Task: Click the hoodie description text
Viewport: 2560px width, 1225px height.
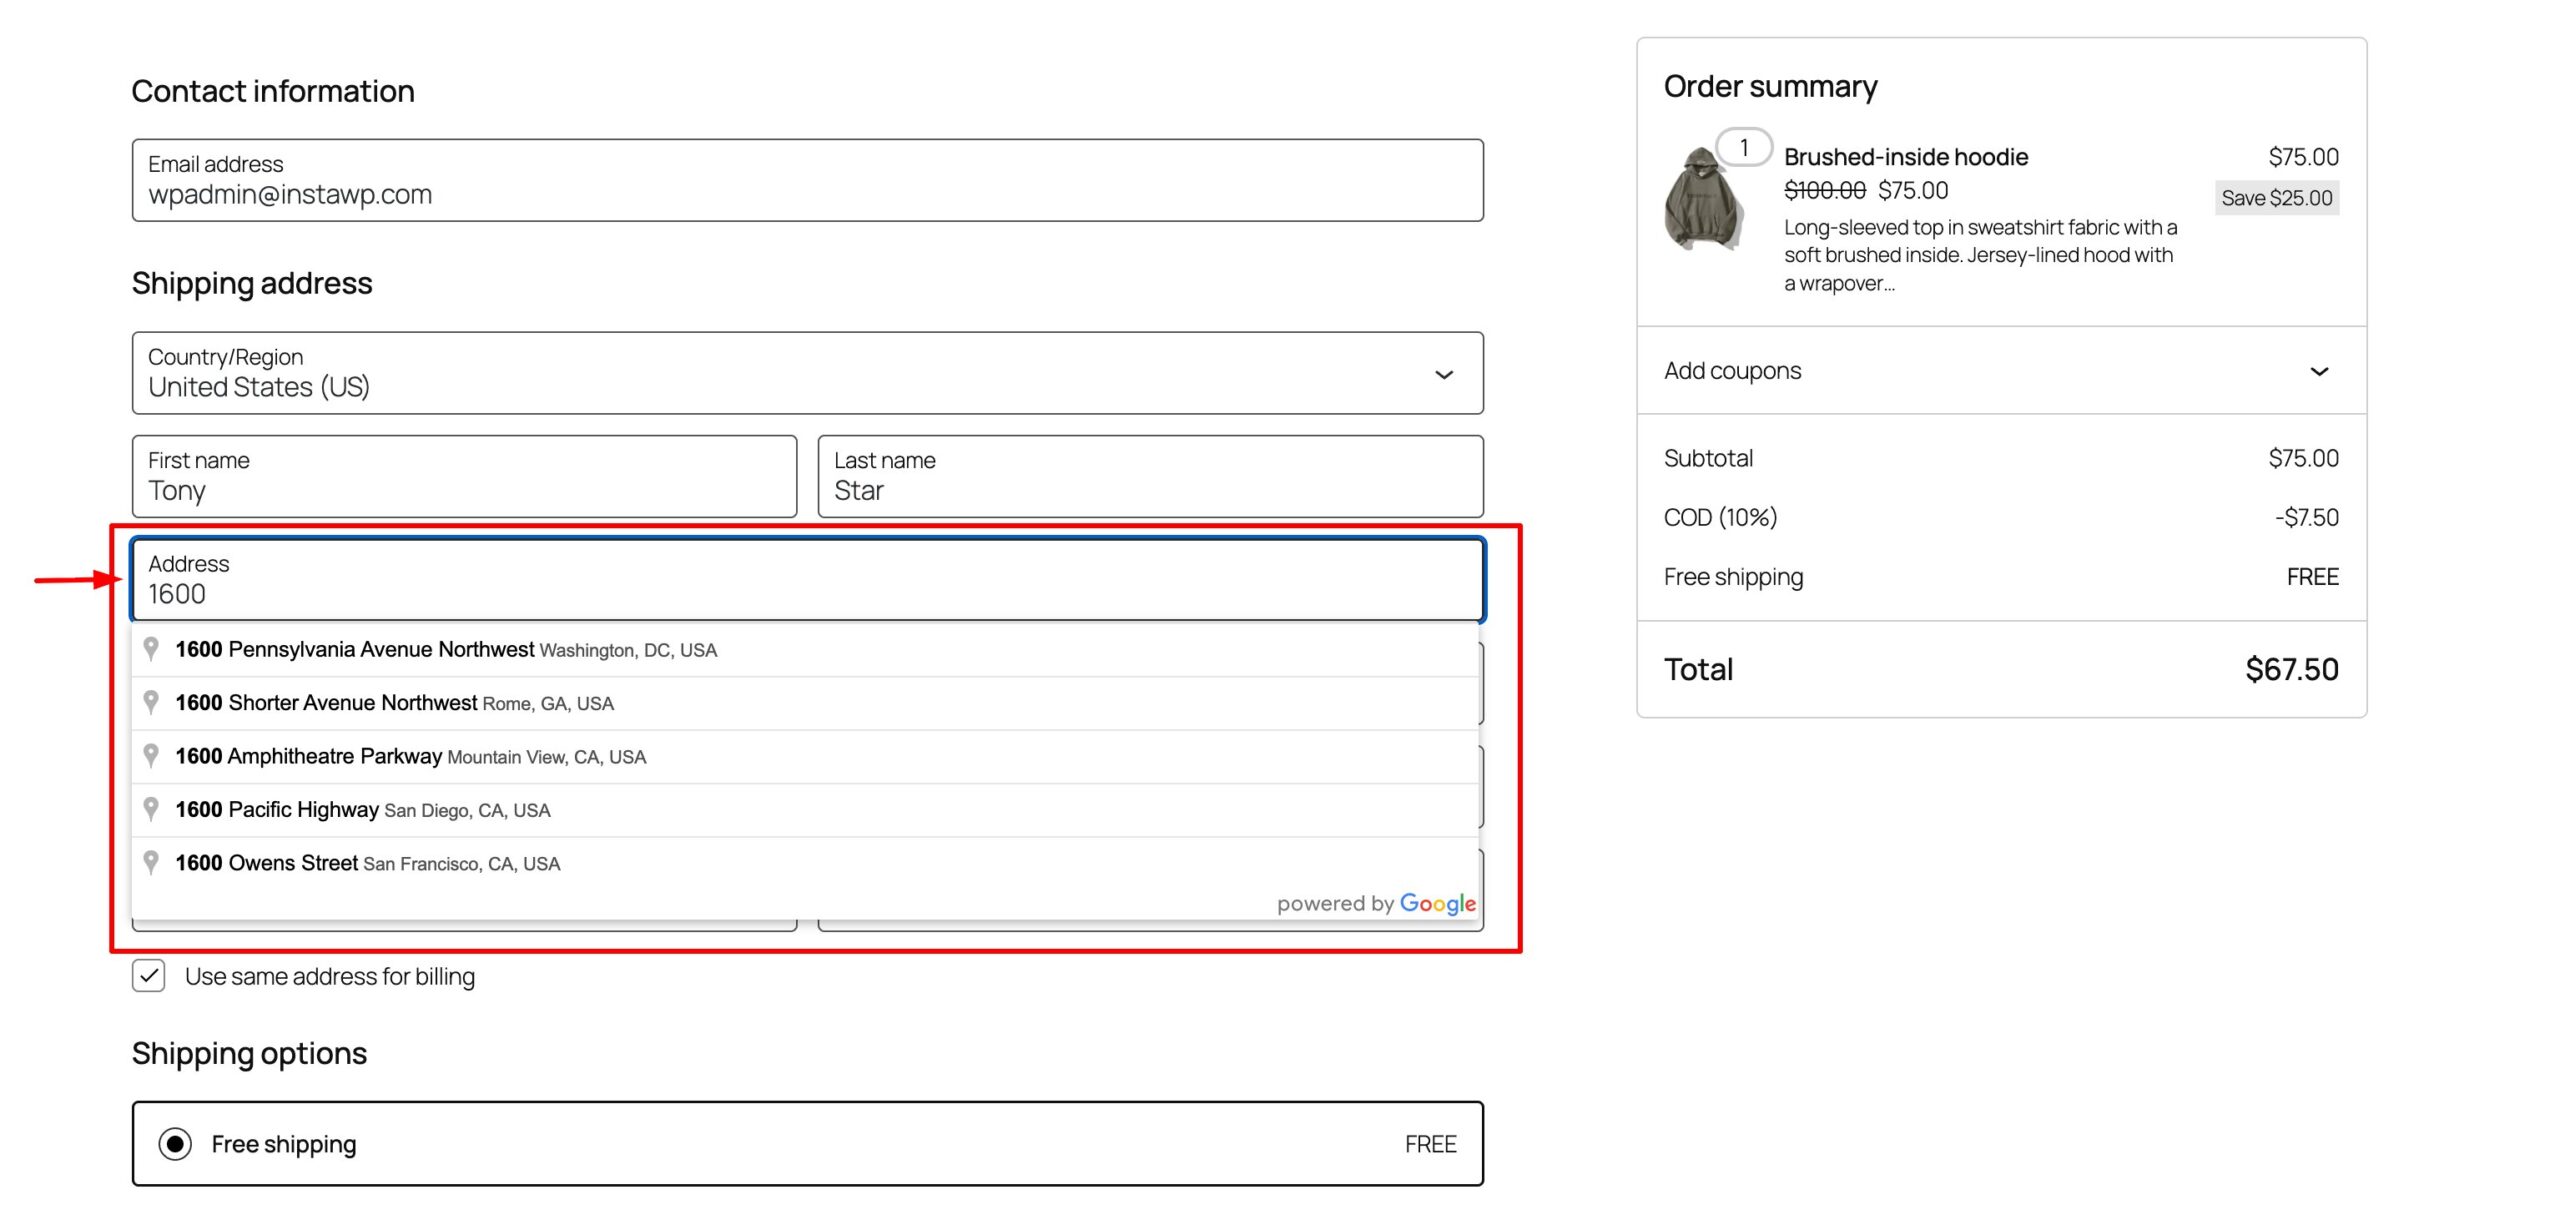Action: point(1980,255)
